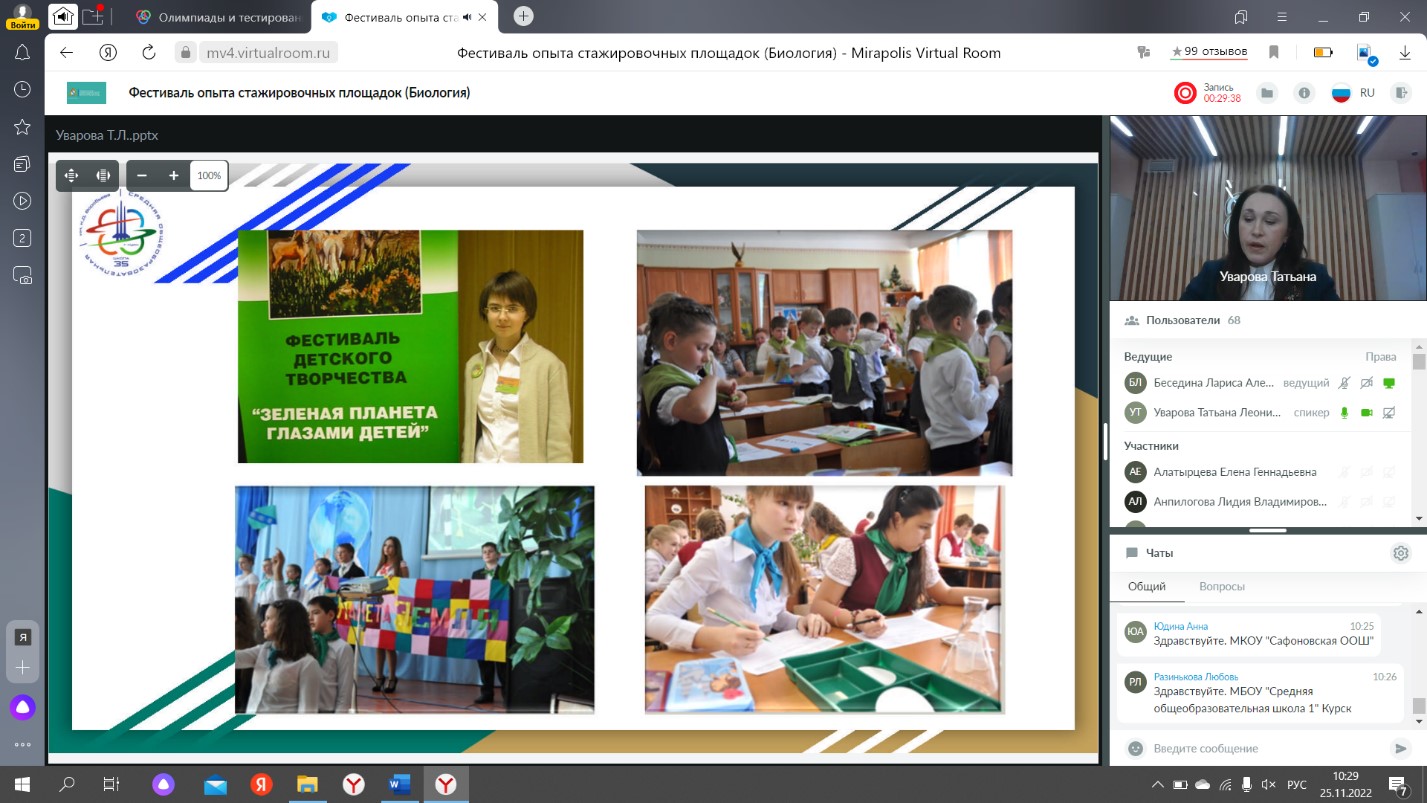The width and height of the screenshot is (1427, 803).
Task: Open Word from the taskbar
Action: click(399, 784)
